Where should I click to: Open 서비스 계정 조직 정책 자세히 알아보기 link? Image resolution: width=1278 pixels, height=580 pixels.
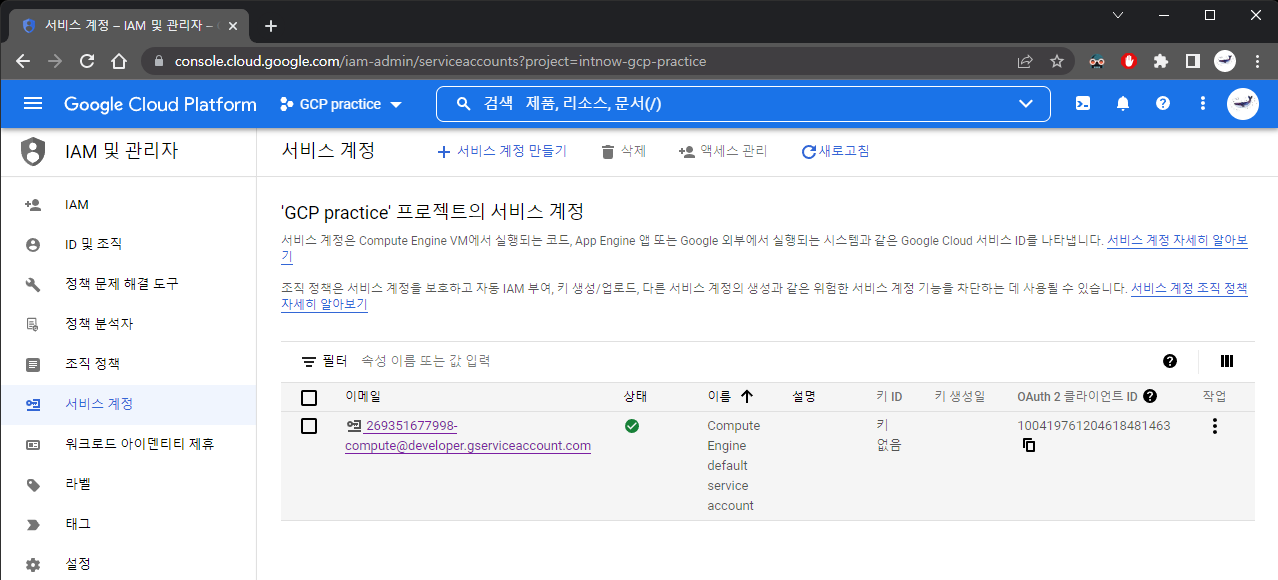(x=1189, y=288)
